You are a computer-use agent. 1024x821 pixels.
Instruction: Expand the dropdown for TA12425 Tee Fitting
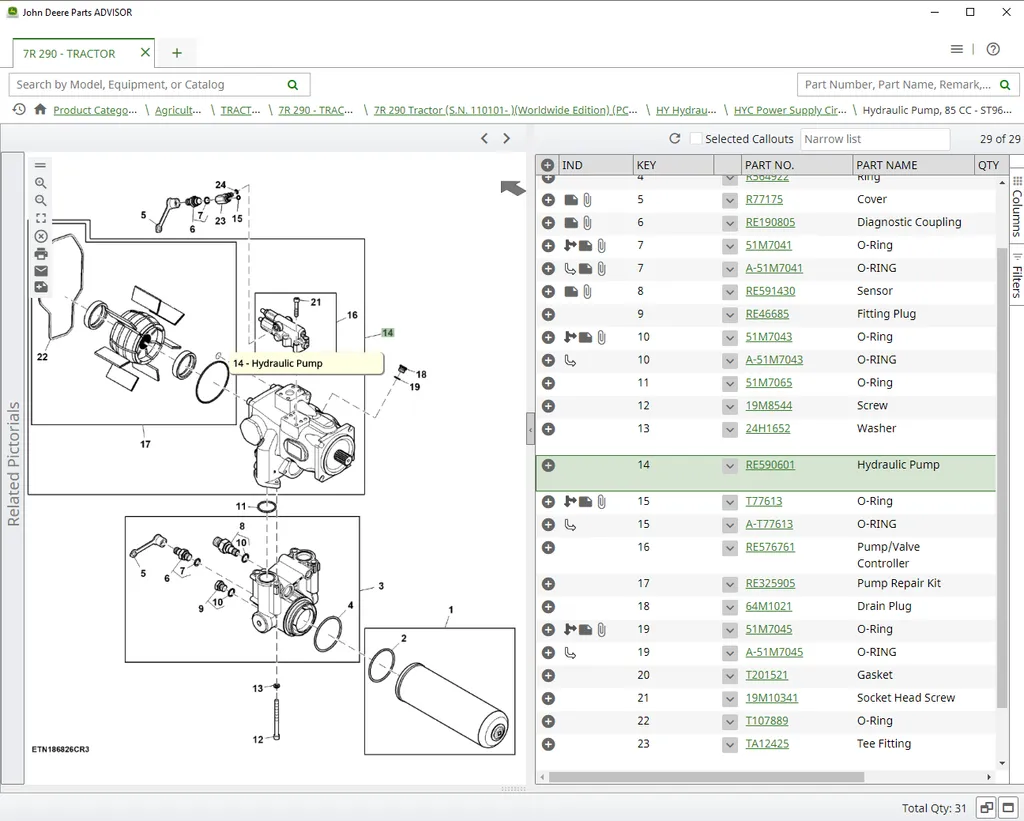[729, 744]
